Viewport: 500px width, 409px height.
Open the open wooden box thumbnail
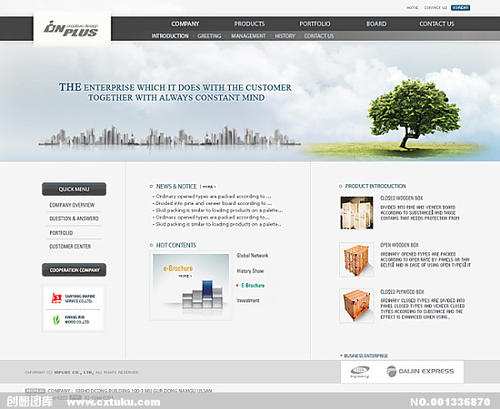pyautogui.click(x=357, y=260)
